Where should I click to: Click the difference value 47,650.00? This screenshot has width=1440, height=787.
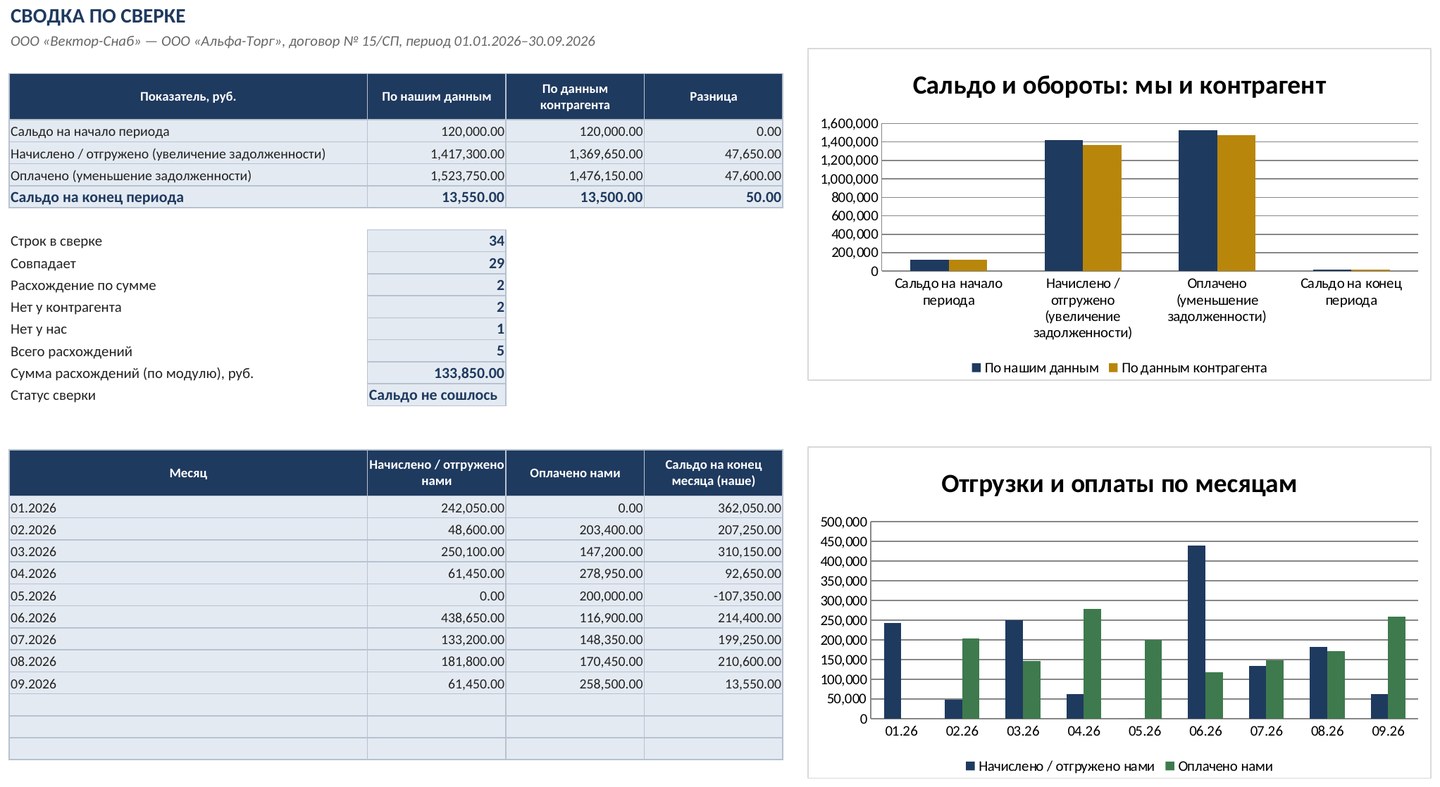coord(714,154)
